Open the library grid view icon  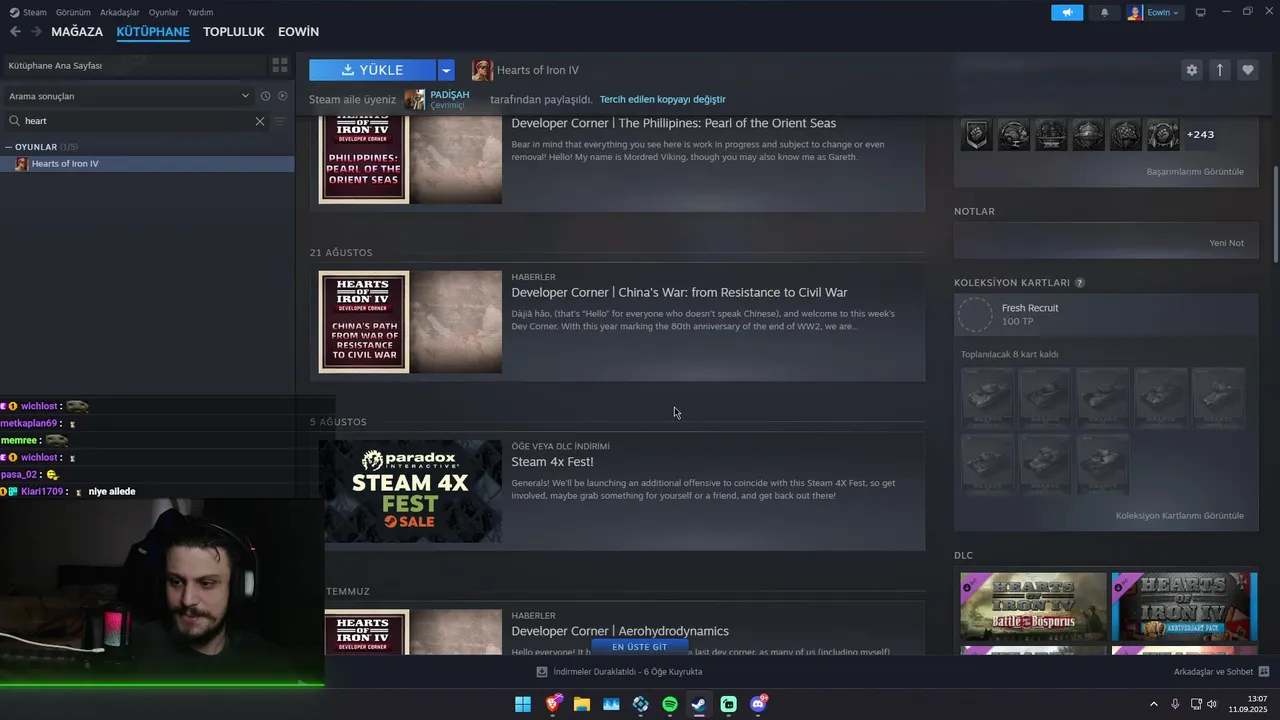(x=280, y=65)
